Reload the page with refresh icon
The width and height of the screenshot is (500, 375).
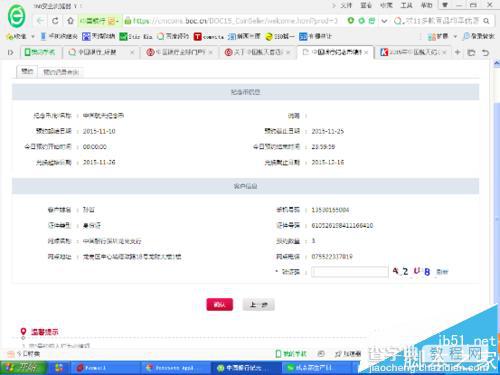click(55, 21)
